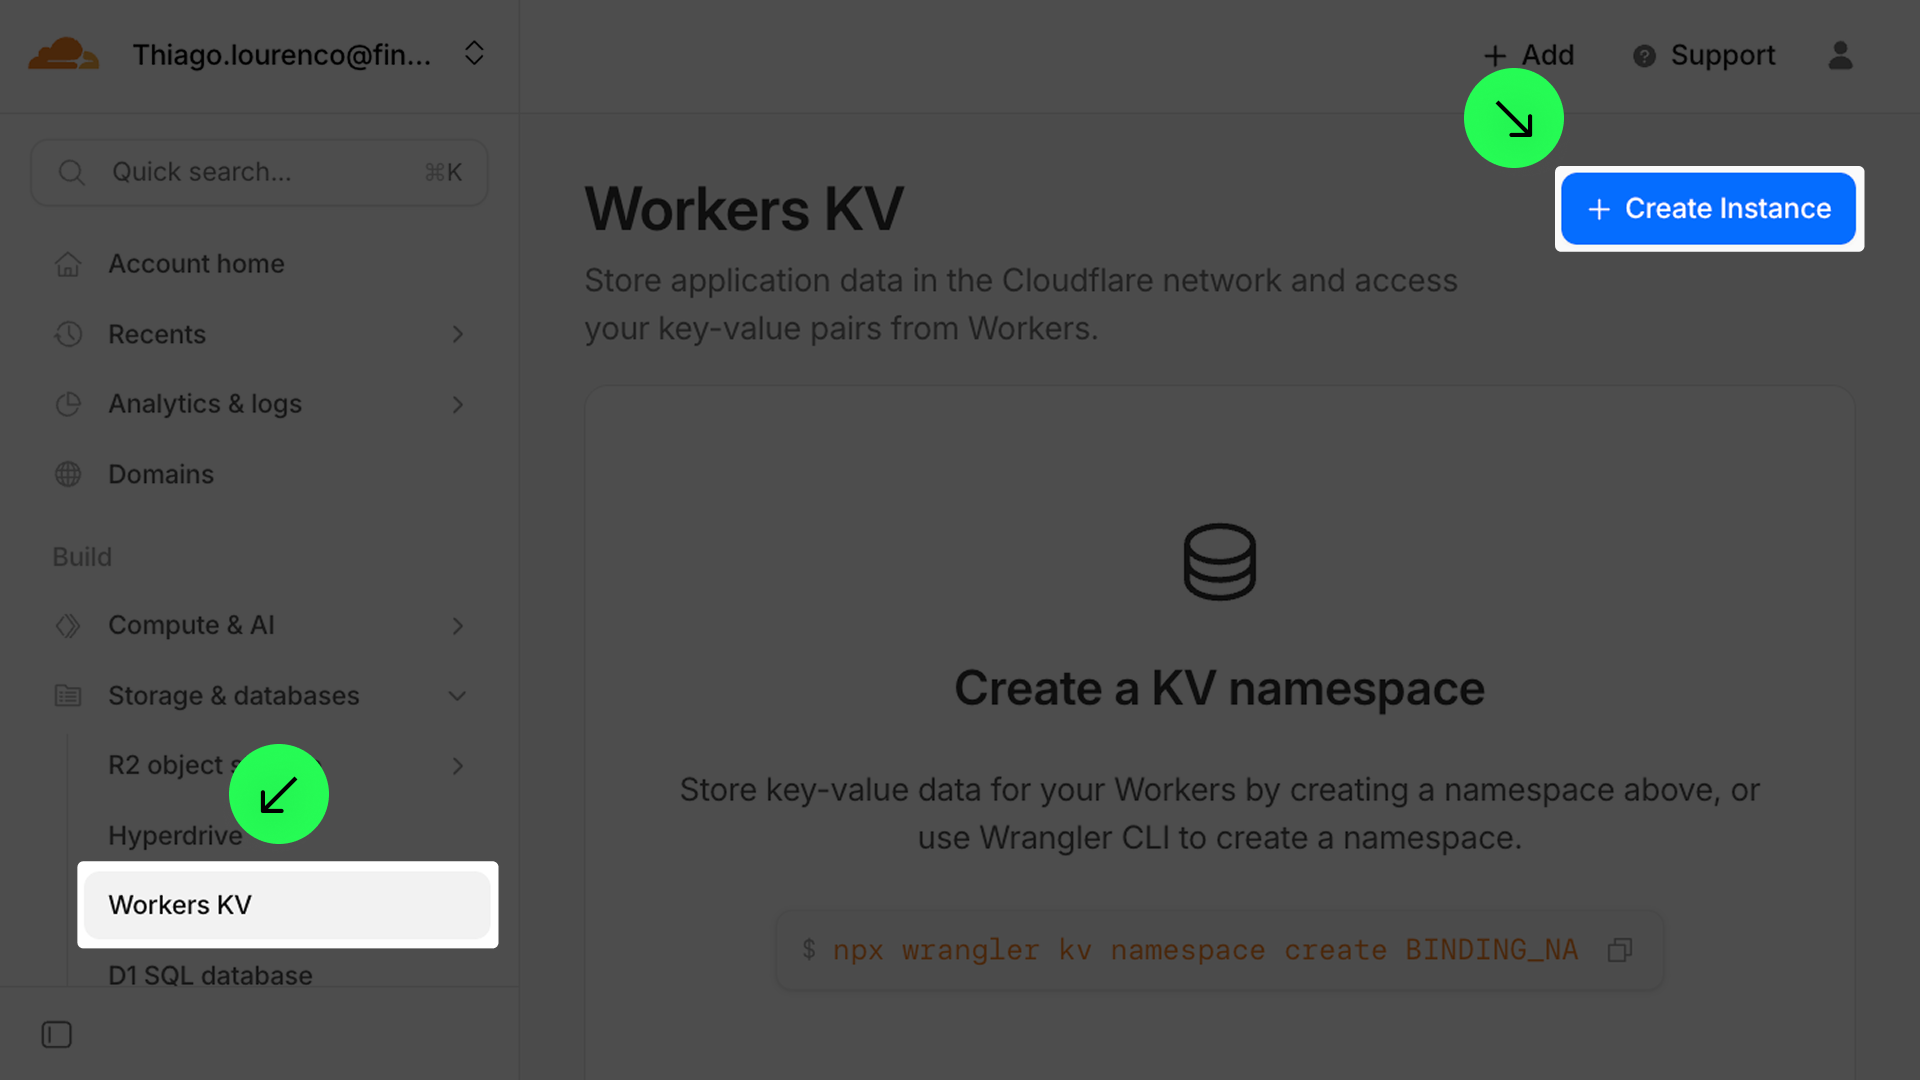Expand the R2 object storage chevron

click(x=458, y=766)
